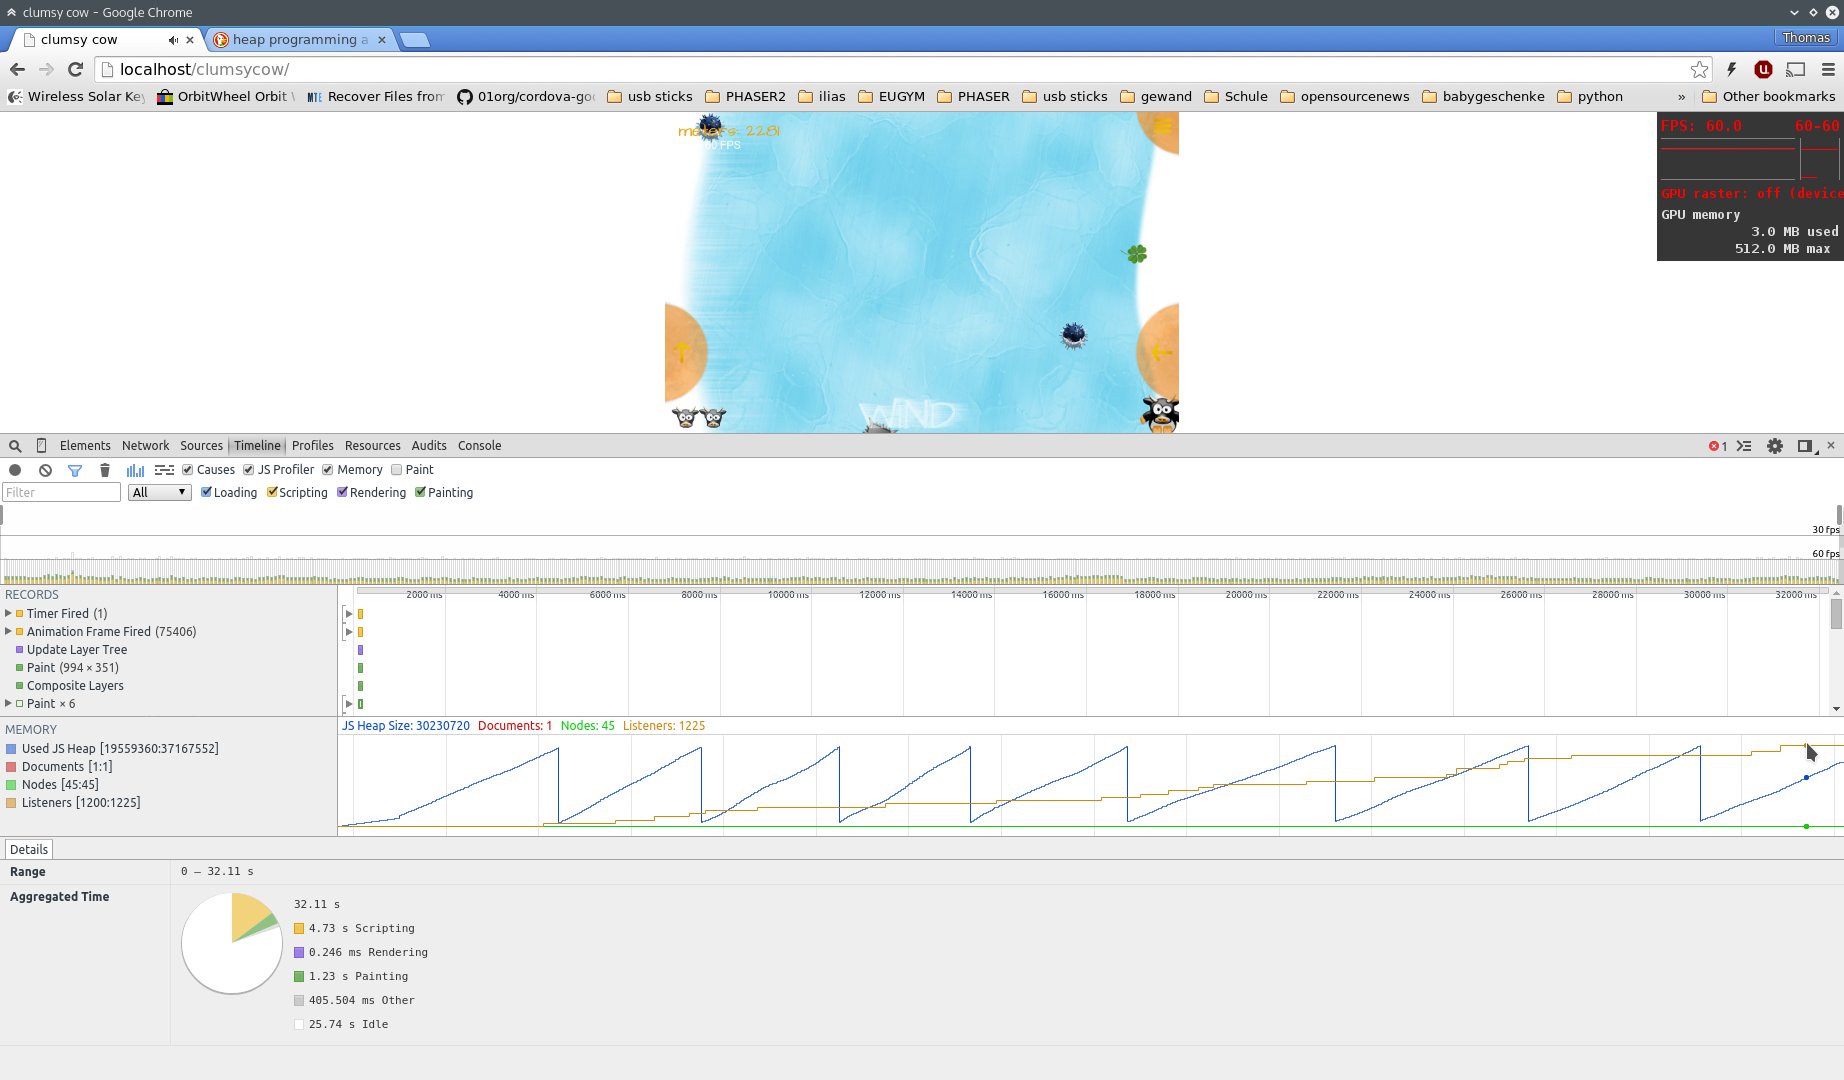This screenshot has width=1844, height=1080.
Task: Click the garbage collect trash icon
Action: click(x=105, y=470)
